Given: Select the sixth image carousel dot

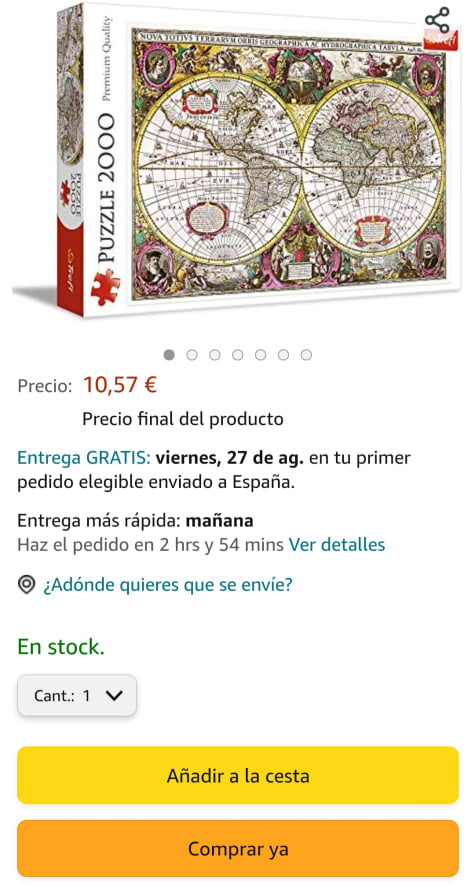Looking at the screenshot, I should click(x=283, y=354).
